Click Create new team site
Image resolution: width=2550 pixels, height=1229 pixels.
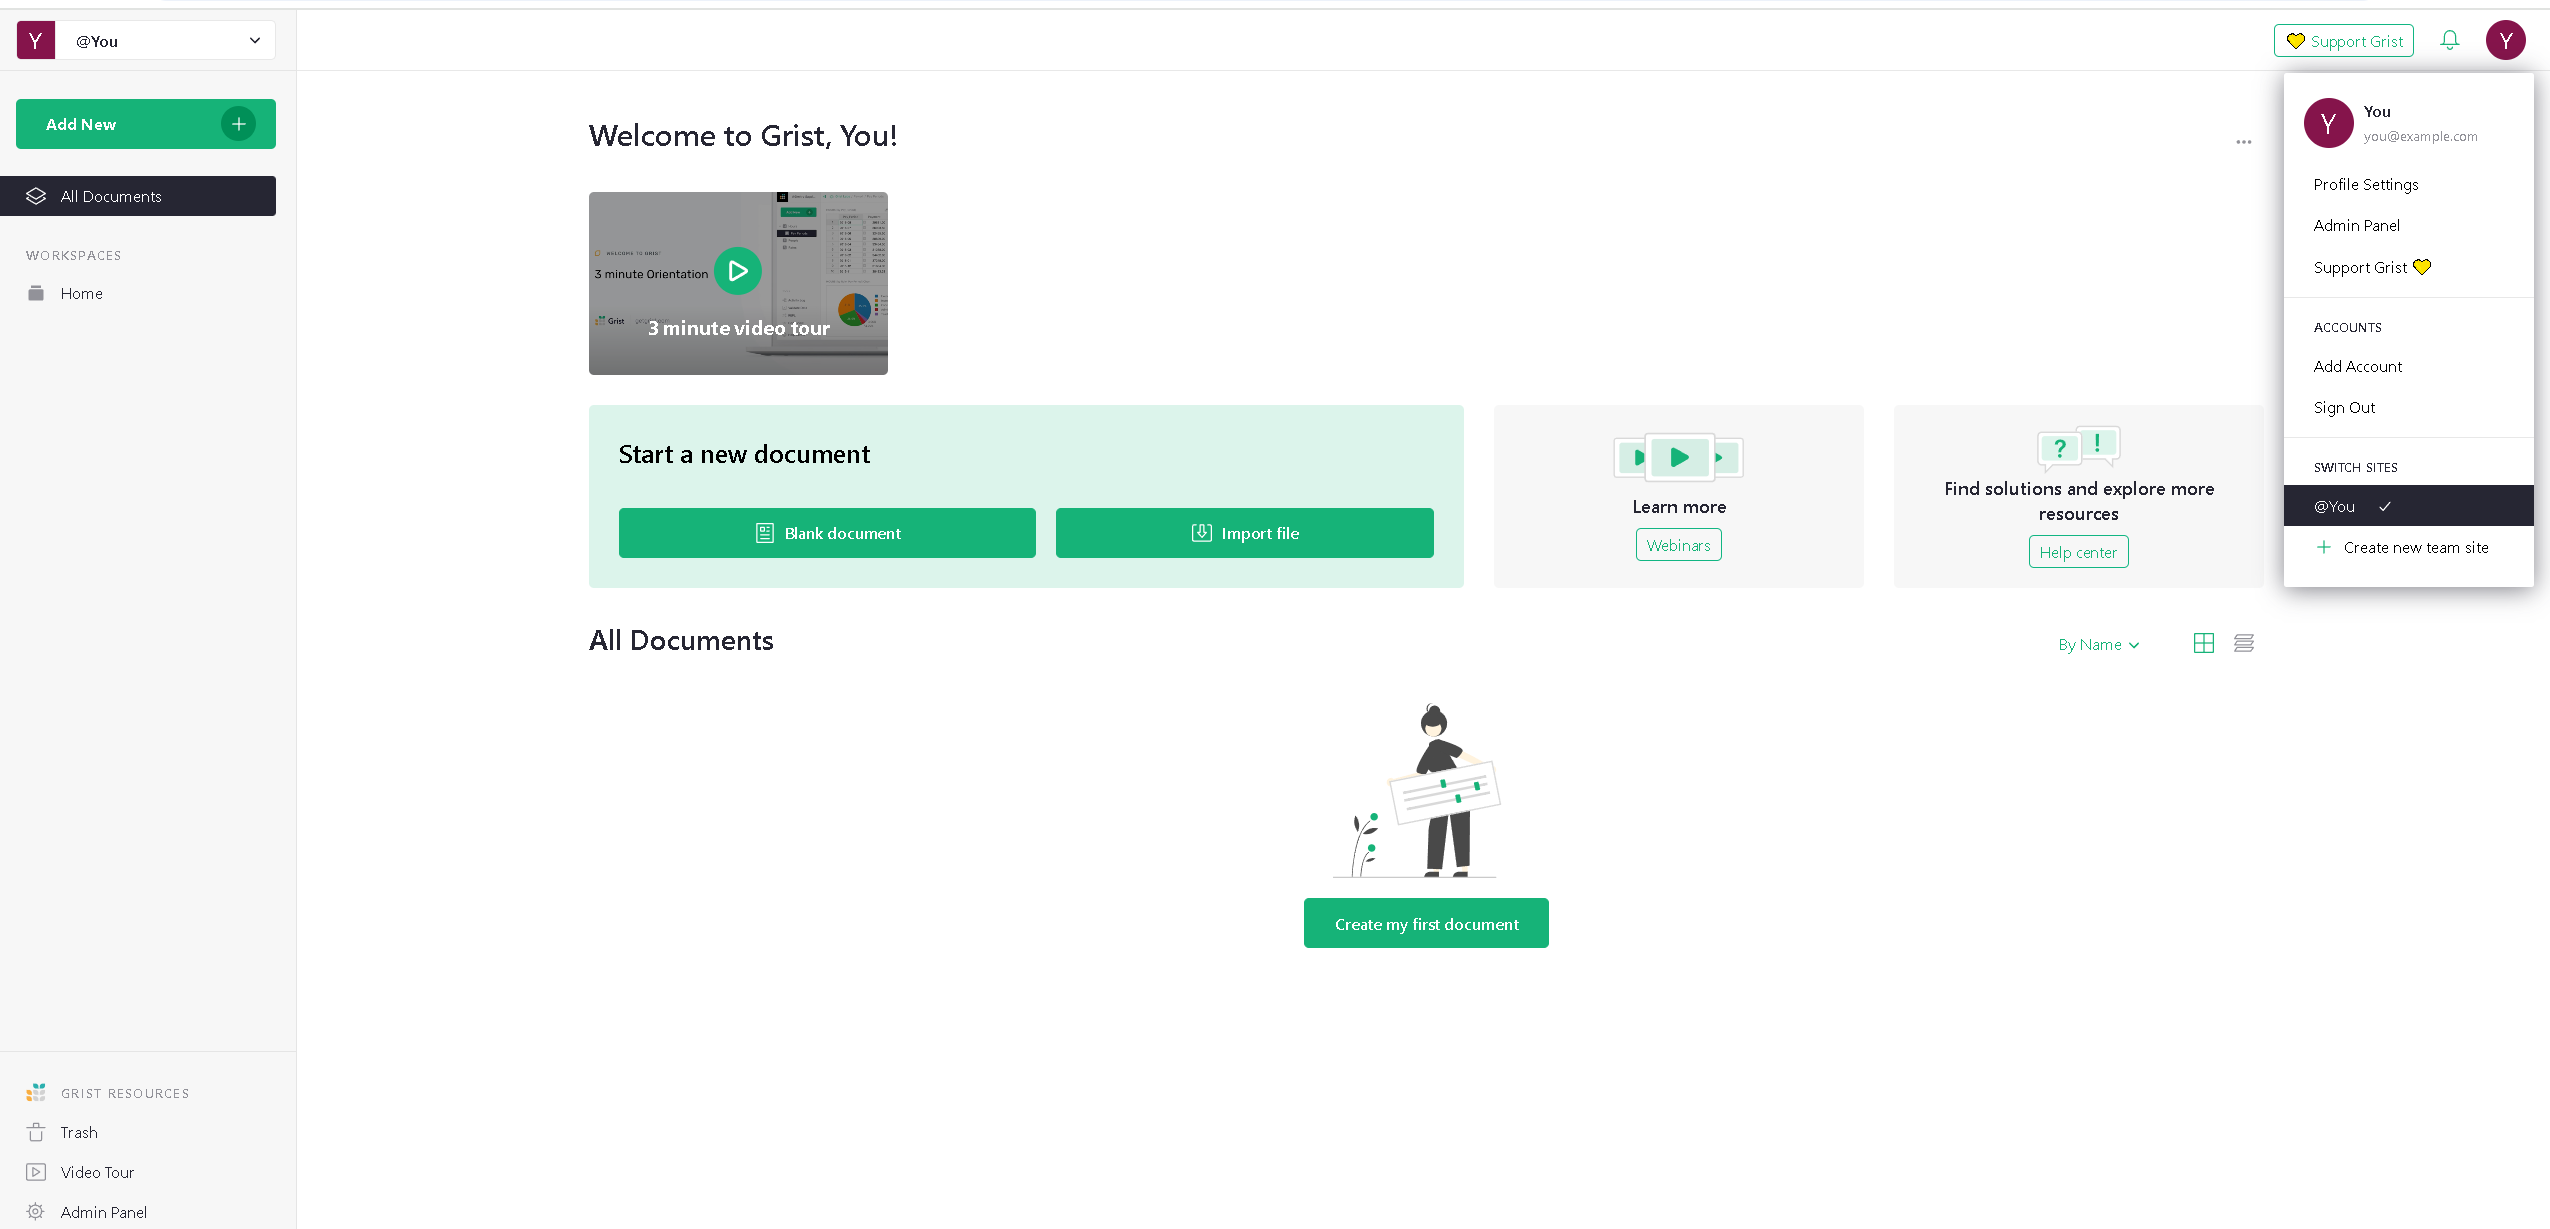coord(2414,547)
